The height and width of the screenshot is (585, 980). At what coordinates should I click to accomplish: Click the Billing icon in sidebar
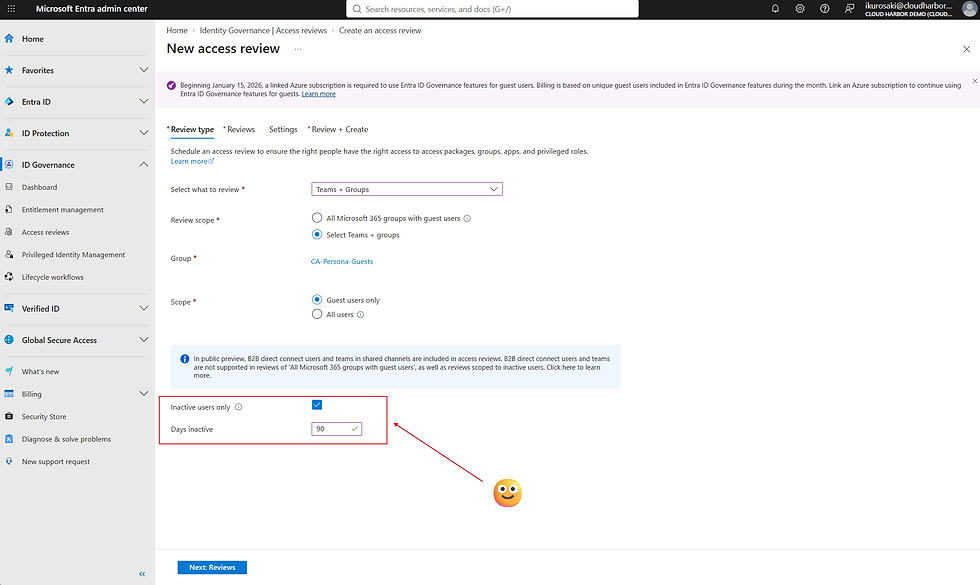click(x=9, y=394)
